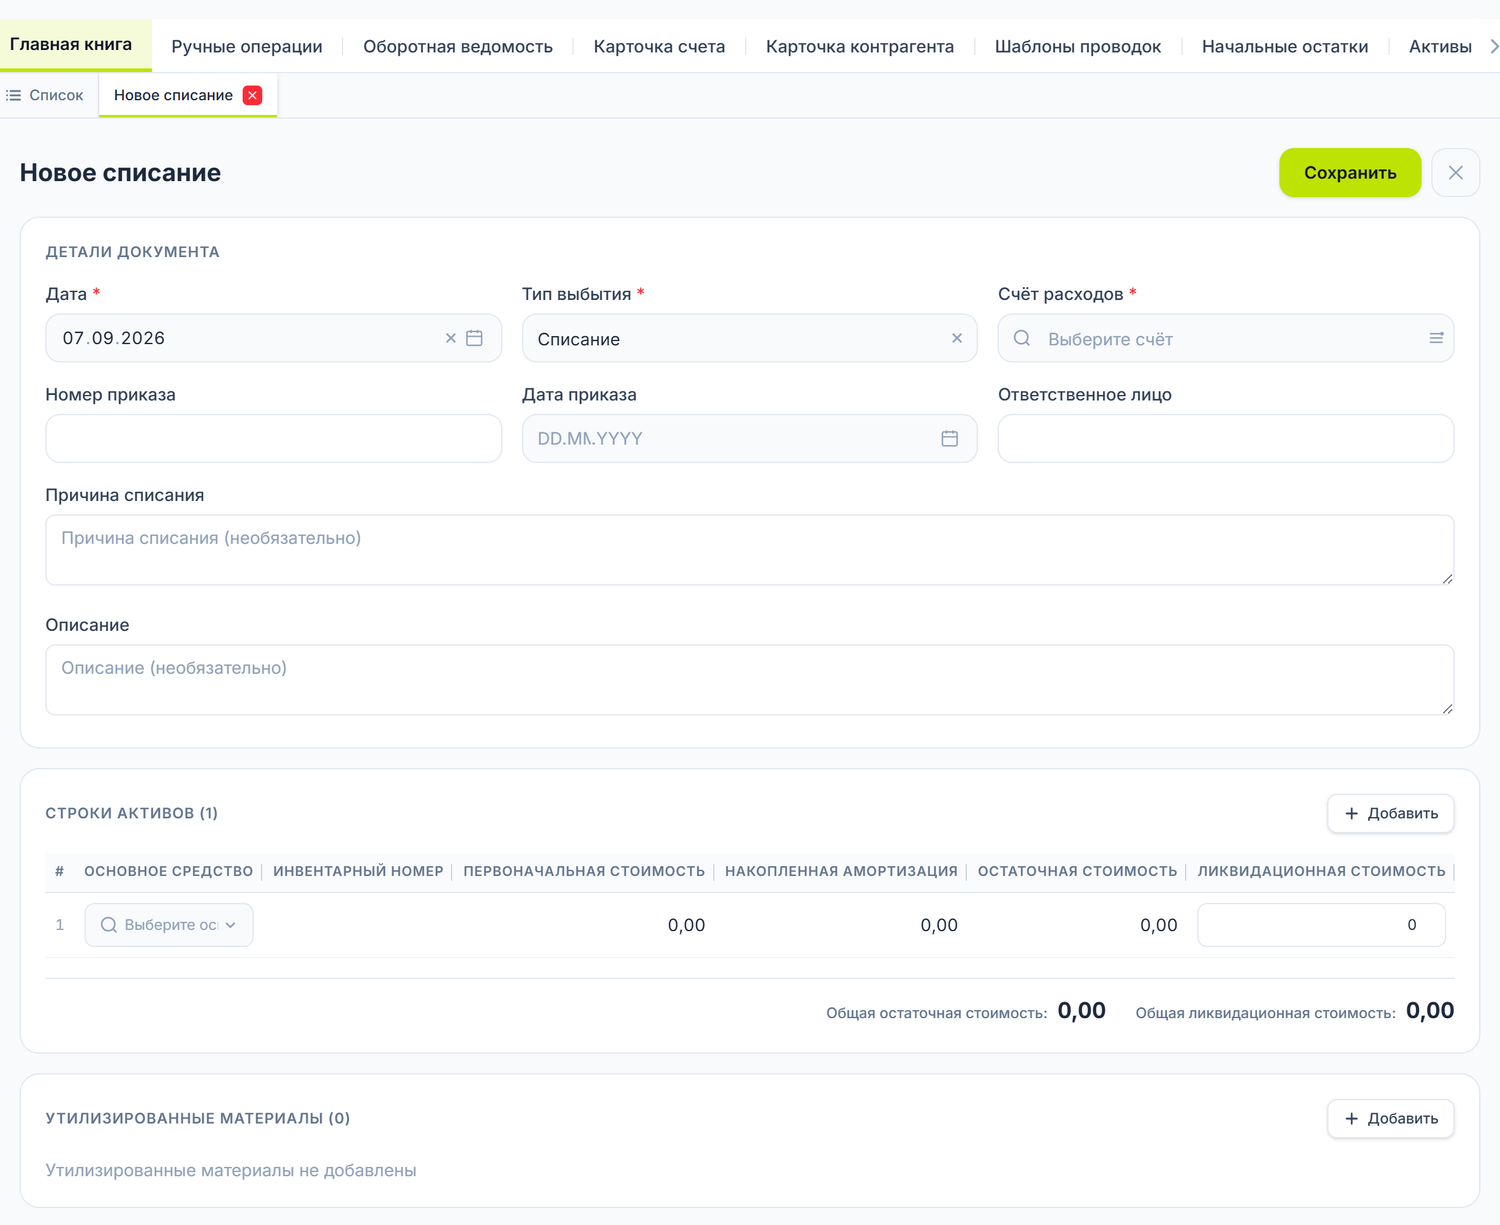Image resolution: width=1500 pixels, height=1225 pixels.
Task: Switch to Оборотная ведомость tab
Action: coord(458,46)
